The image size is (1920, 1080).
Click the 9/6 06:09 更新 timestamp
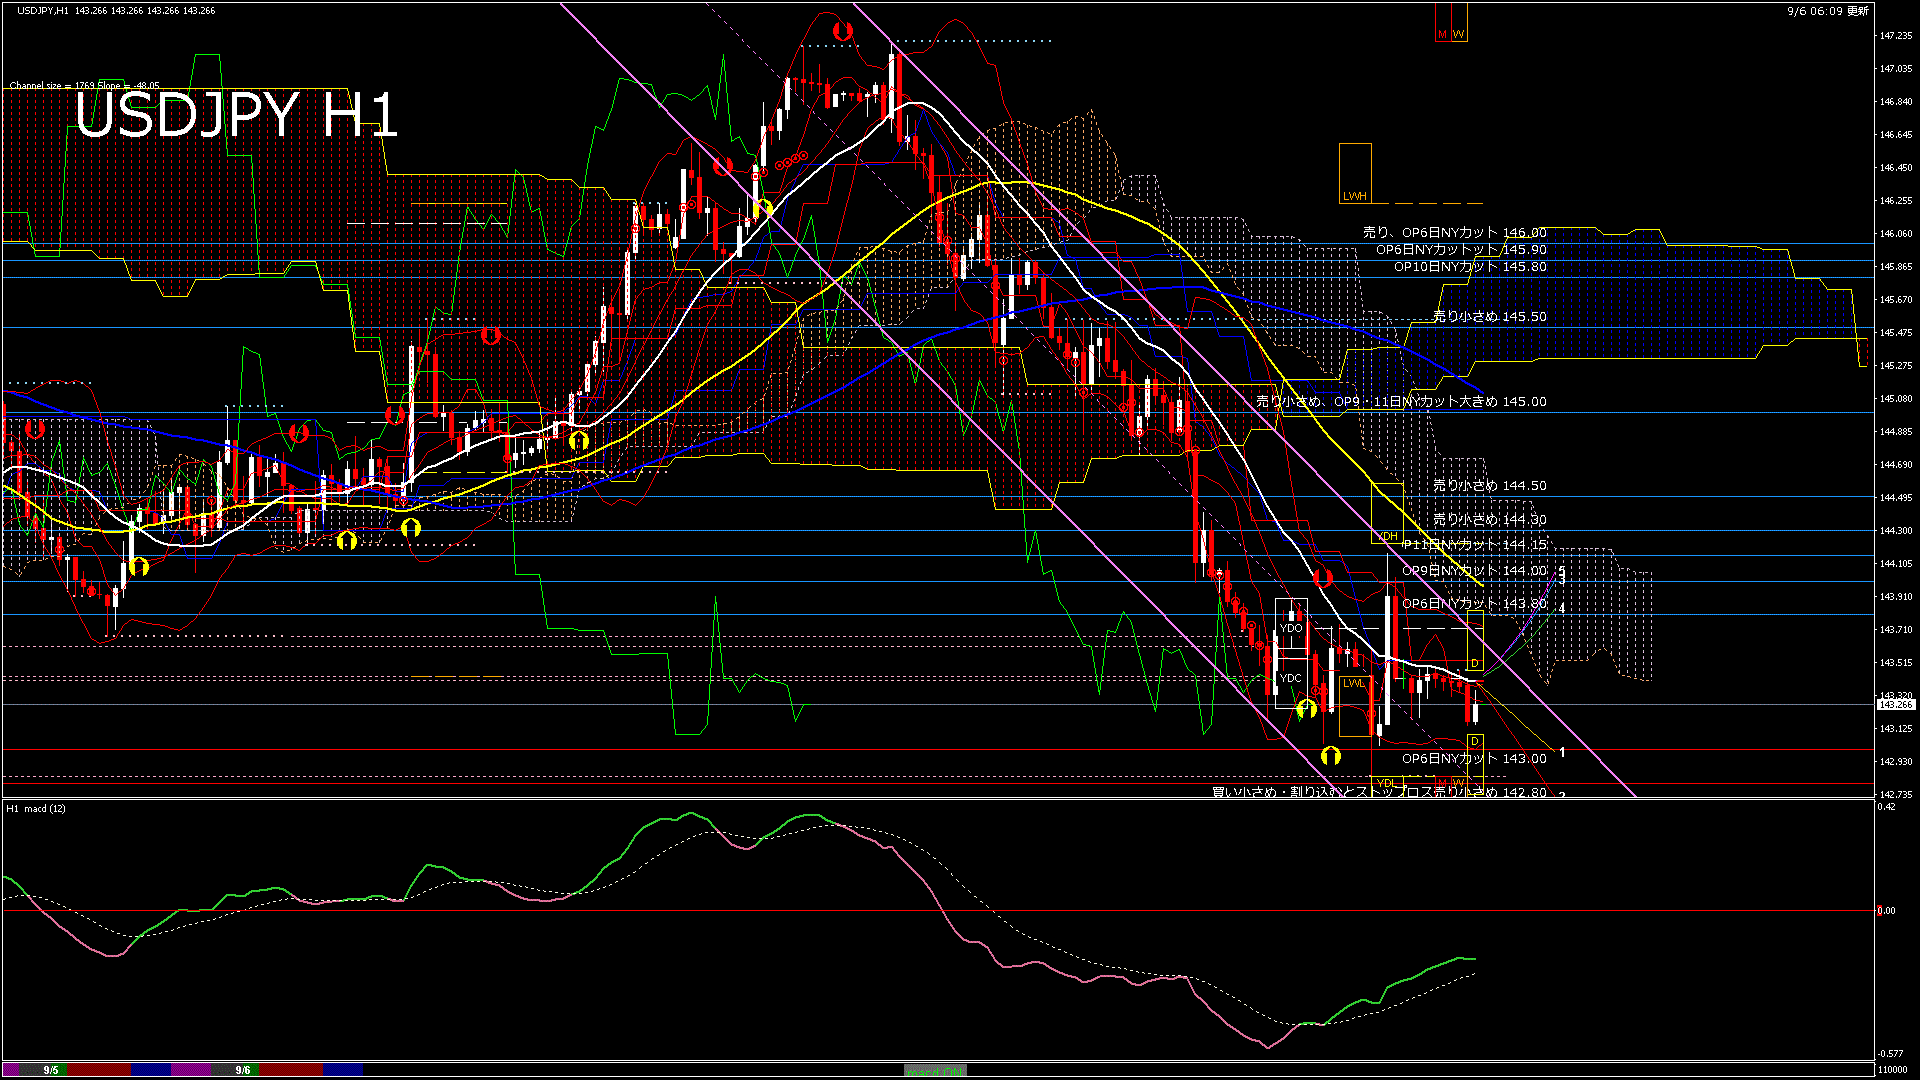pos(1827,11)
